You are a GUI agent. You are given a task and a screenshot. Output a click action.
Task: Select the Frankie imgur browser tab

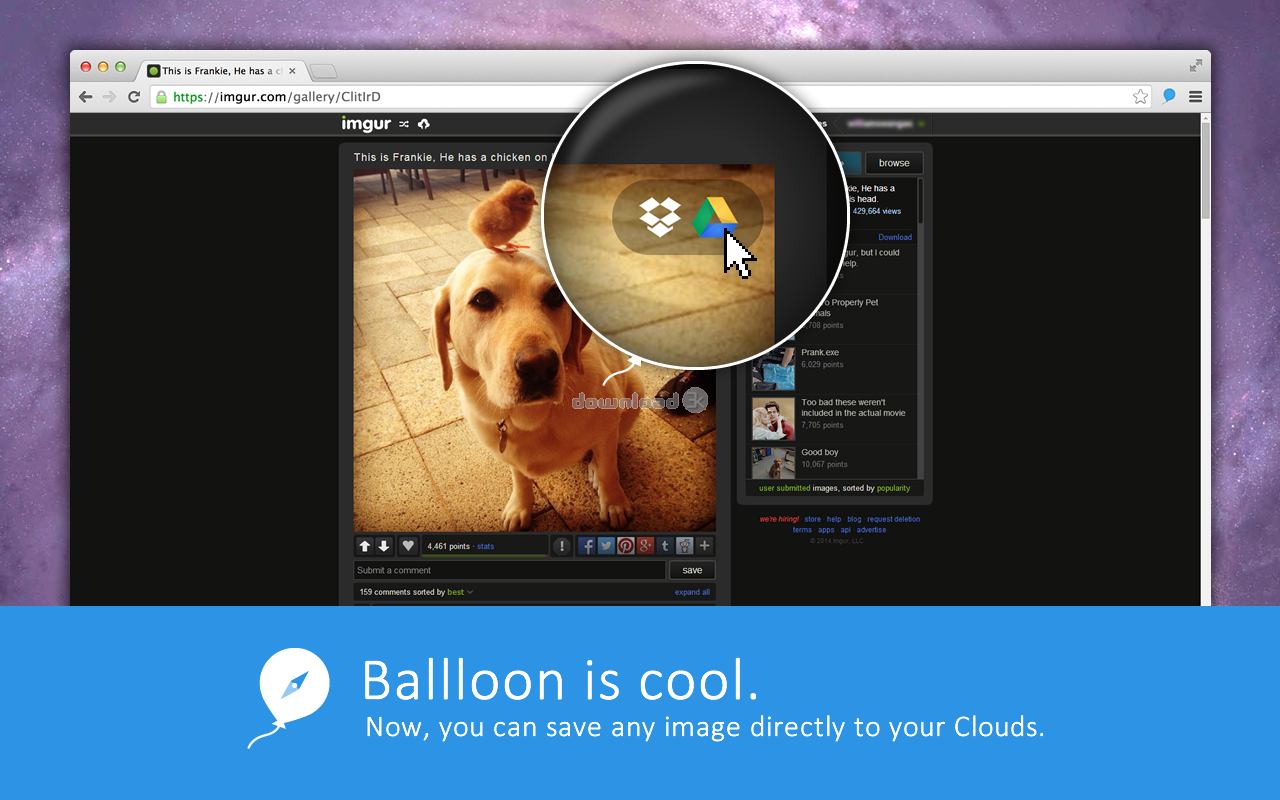220,71
